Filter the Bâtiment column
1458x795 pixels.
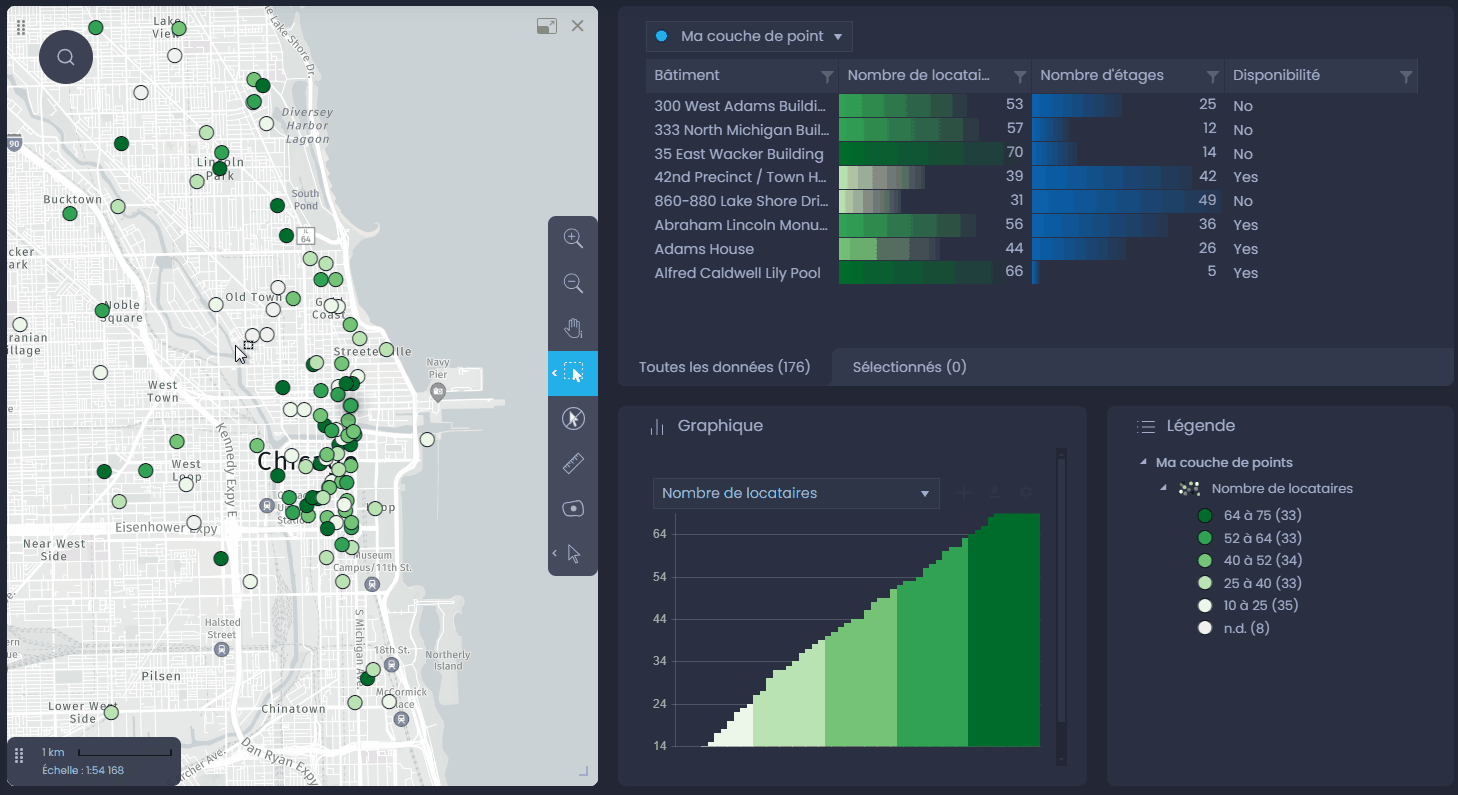[x=827, y=76]
